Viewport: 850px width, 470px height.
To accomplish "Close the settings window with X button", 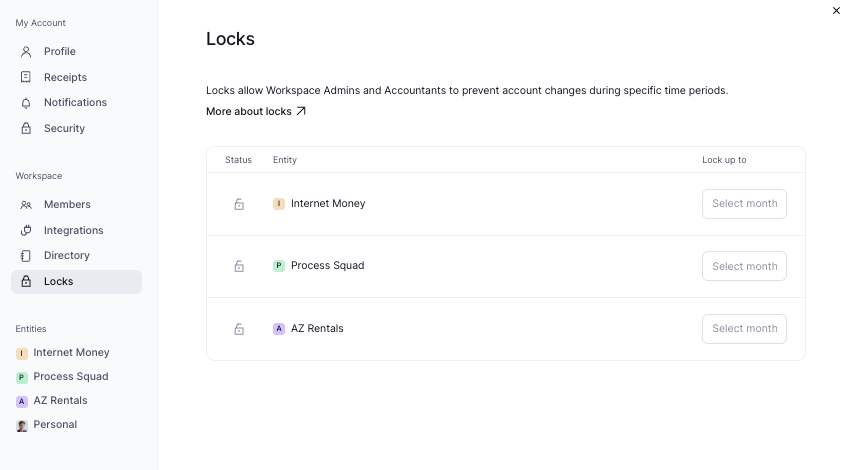I will pyautogui.click(x=836, y=11).
